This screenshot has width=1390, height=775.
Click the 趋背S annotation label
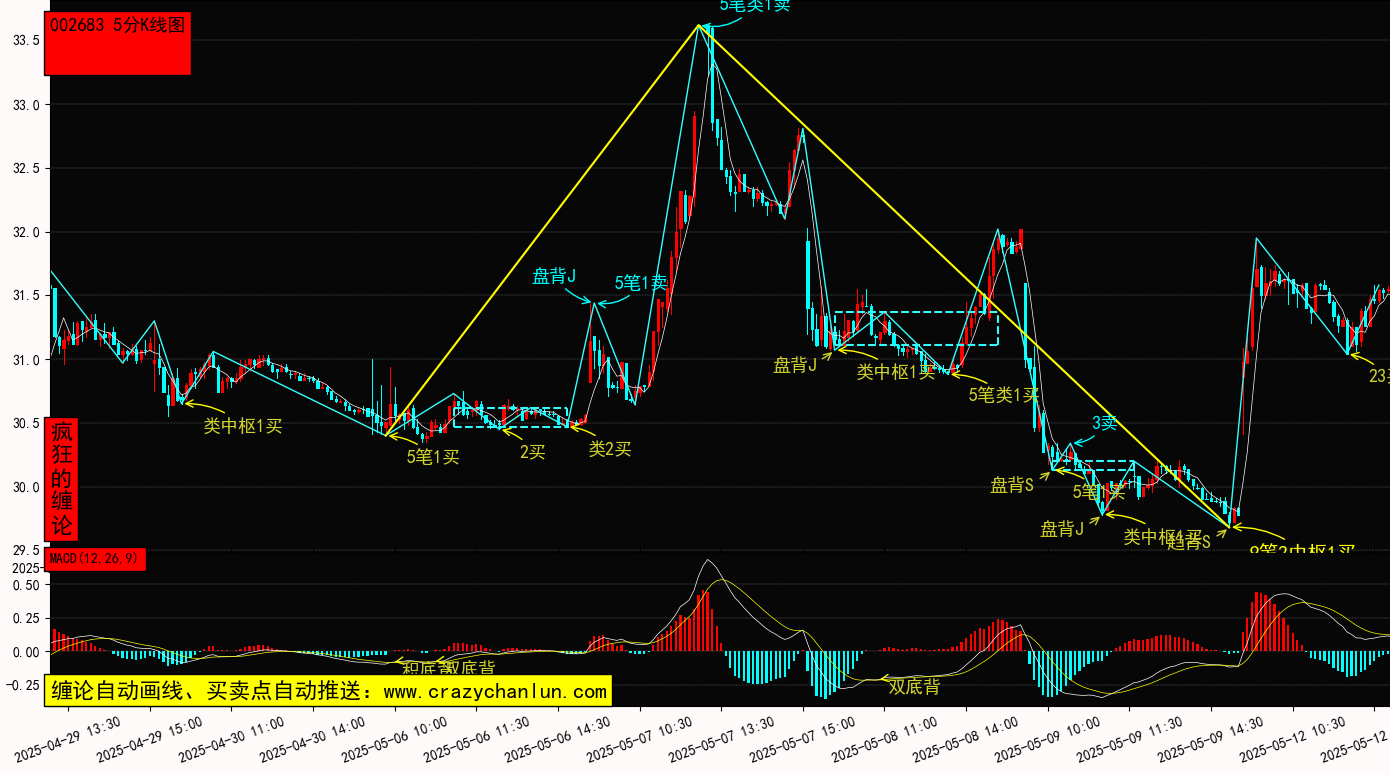point(1190,542)
